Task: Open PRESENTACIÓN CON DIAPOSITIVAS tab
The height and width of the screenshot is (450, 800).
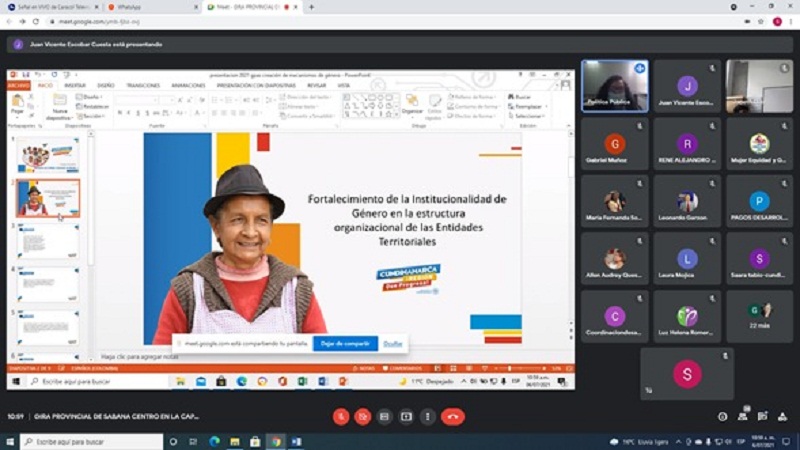Action: click(256, 85)
